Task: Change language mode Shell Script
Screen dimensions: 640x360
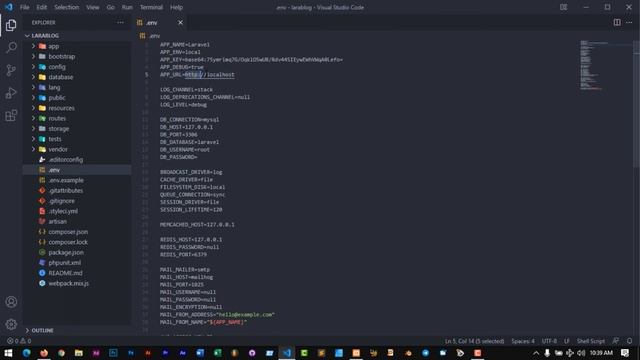Action: coord(591,341)
